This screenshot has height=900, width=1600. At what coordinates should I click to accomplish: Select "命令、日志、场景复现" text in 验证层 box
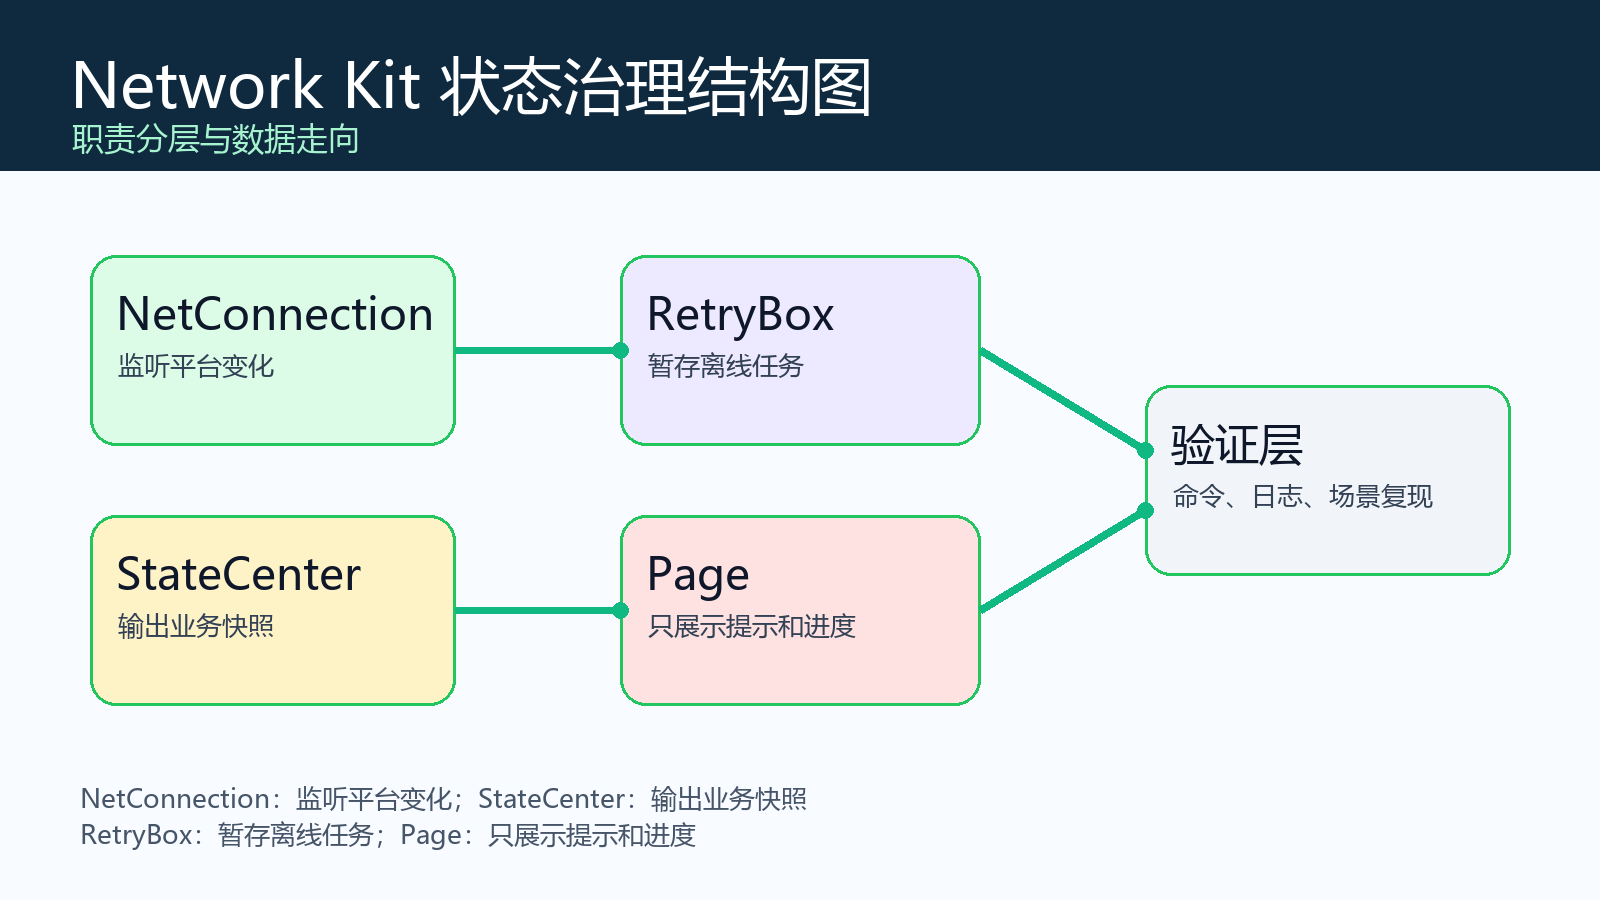coord(1303,496)
